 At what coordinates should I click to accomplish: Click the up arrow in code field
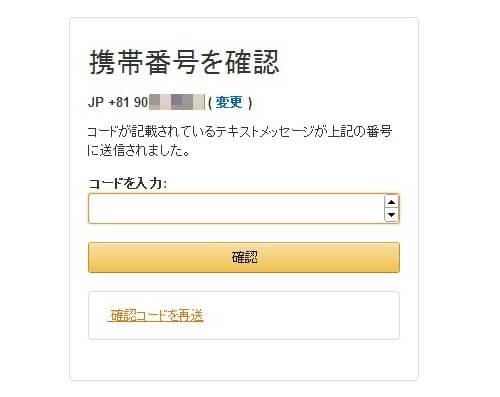[391, 202]
